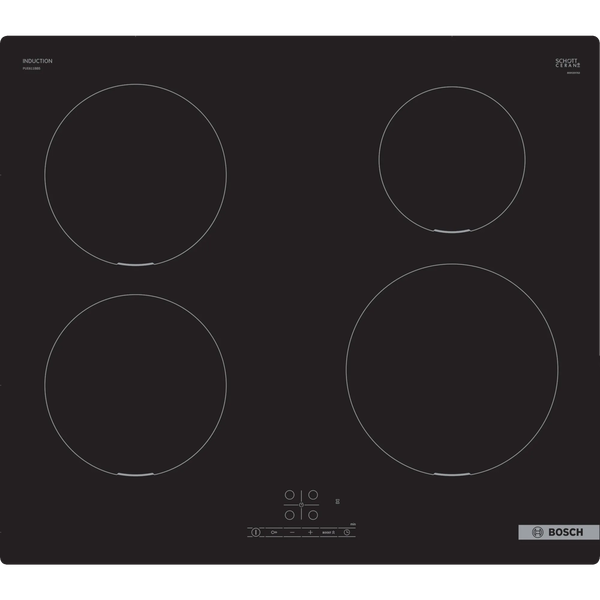The image size is (600, 600).
Task: Click the front-left cooking zone ring
Action: point(135,385)
